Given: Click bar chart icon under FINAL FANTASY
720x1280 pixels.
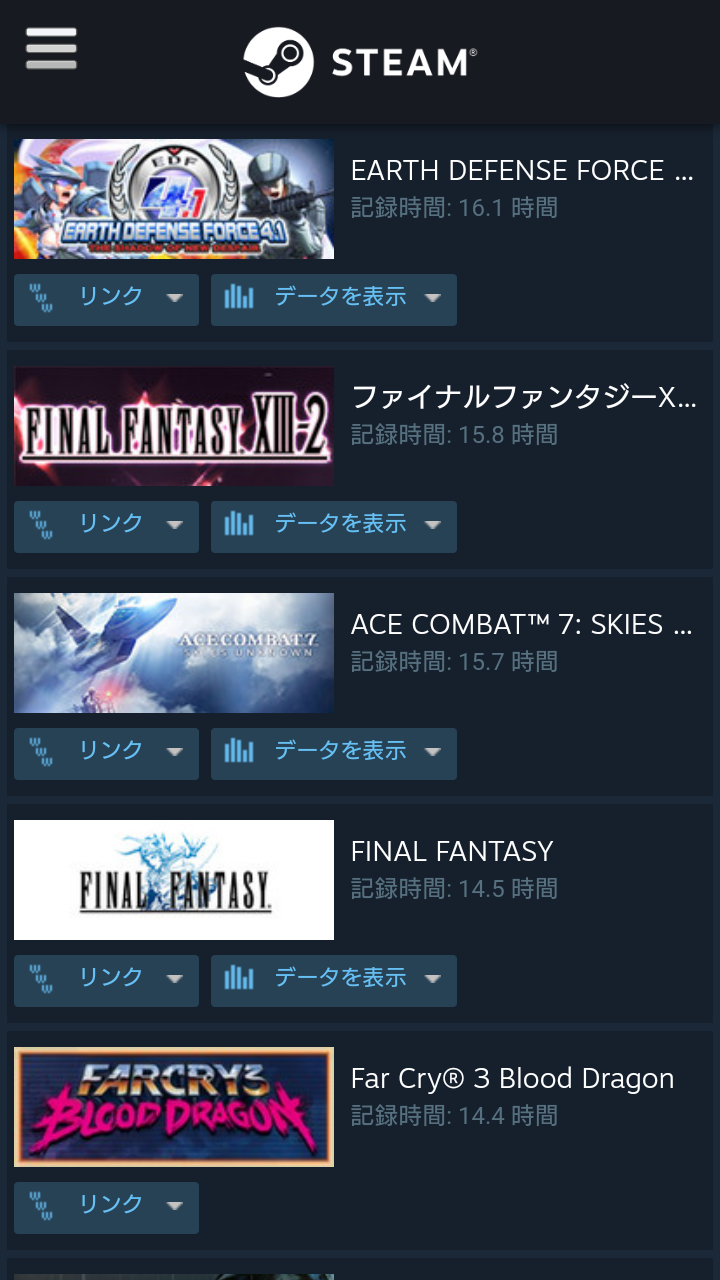Looking at the screenshot, I should pos(239,978).
